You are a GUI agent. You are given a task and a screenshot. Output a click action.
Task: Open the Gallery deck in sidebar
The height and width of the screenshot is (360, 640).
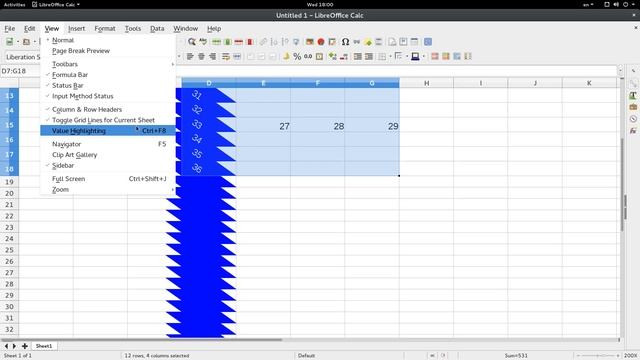point(633,107)
